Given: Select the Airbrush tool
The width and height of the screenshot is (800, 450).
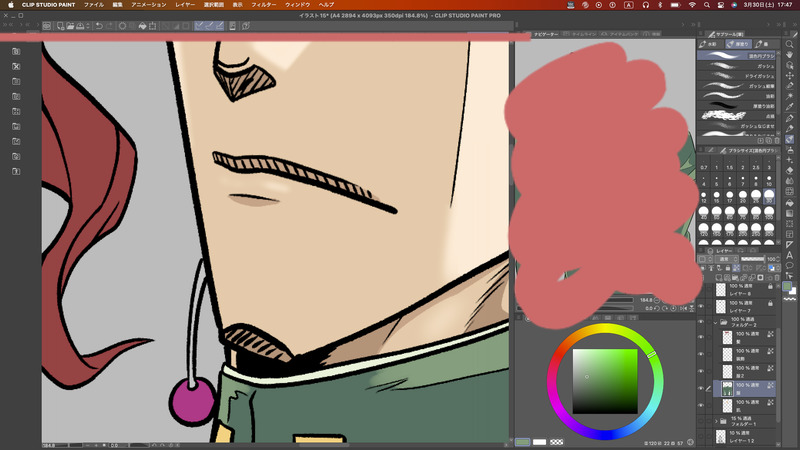Looking at the screenshot, I should (790, 149).
